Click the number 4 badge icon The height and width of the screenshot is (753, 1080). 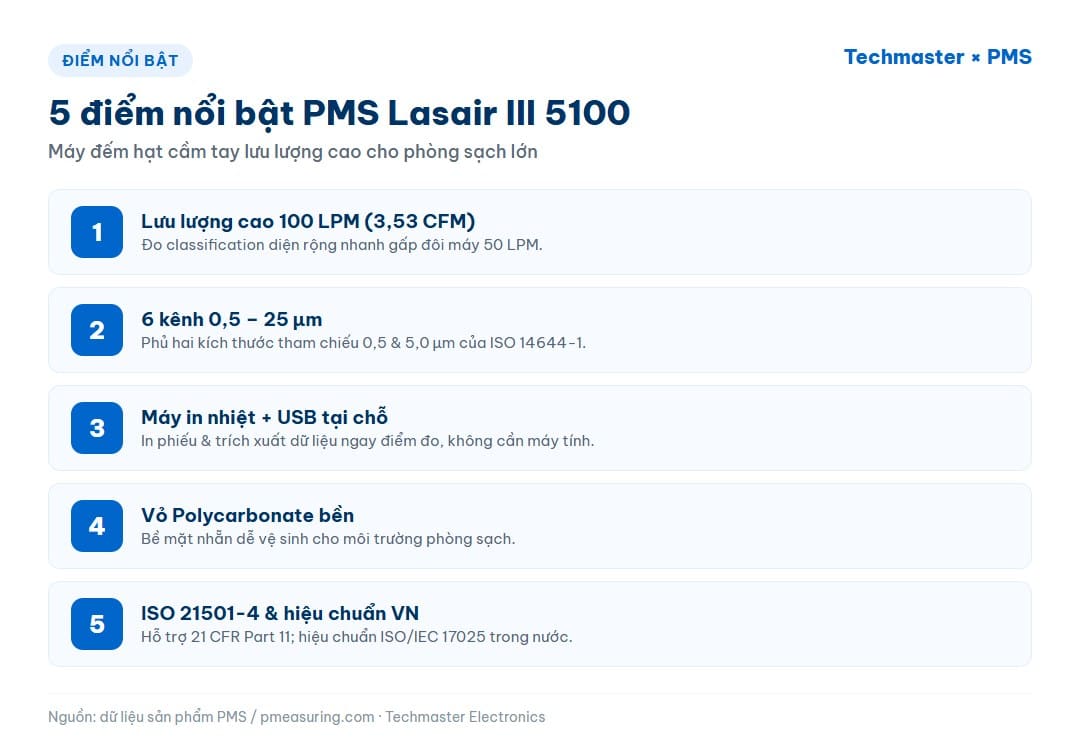(97, 526)
